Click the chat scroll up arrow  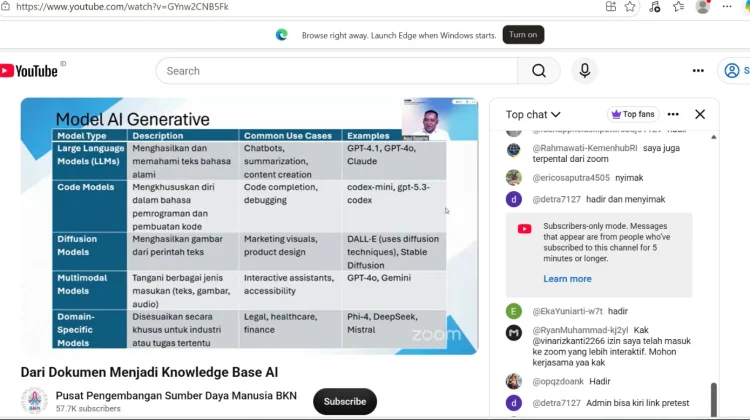(x=714, y=137)
